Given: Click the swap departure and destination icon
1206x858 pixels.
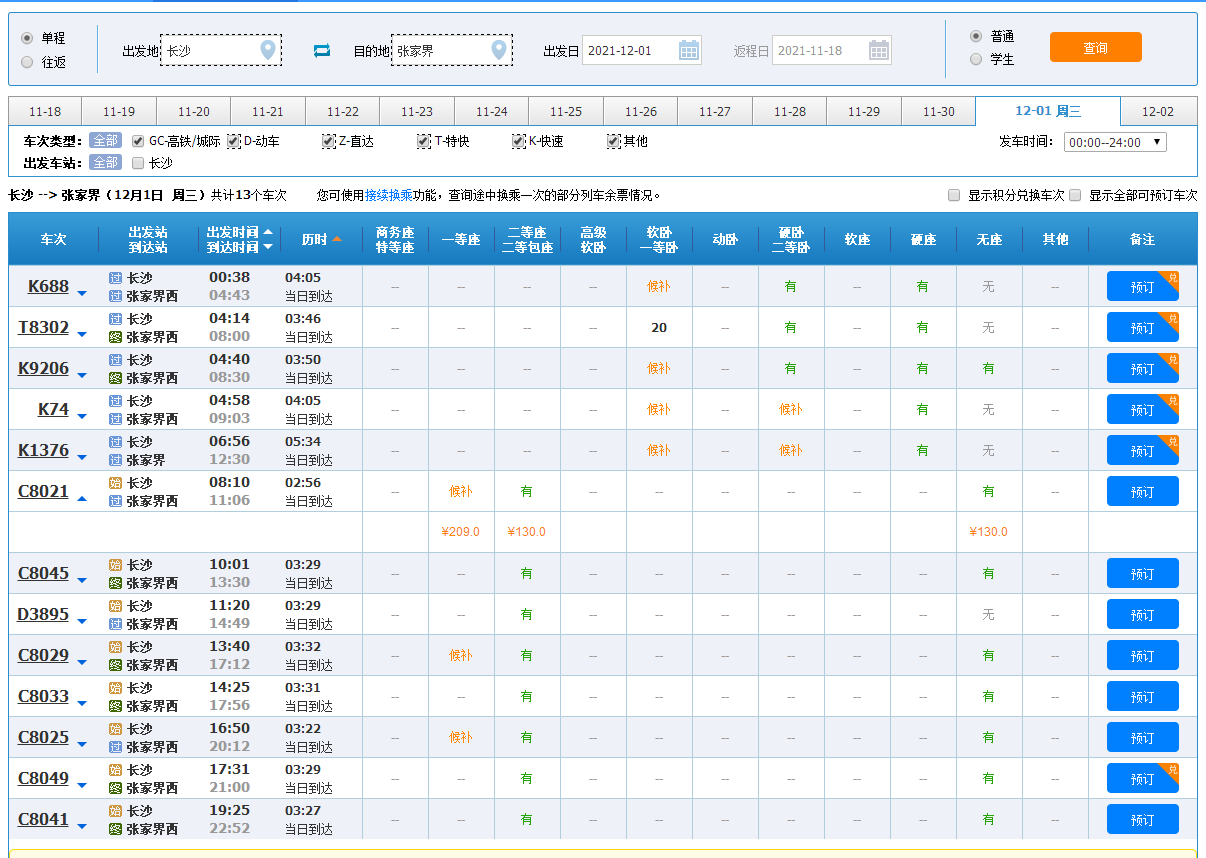Looking at the screenshot, I should click(x=321, y=50).
